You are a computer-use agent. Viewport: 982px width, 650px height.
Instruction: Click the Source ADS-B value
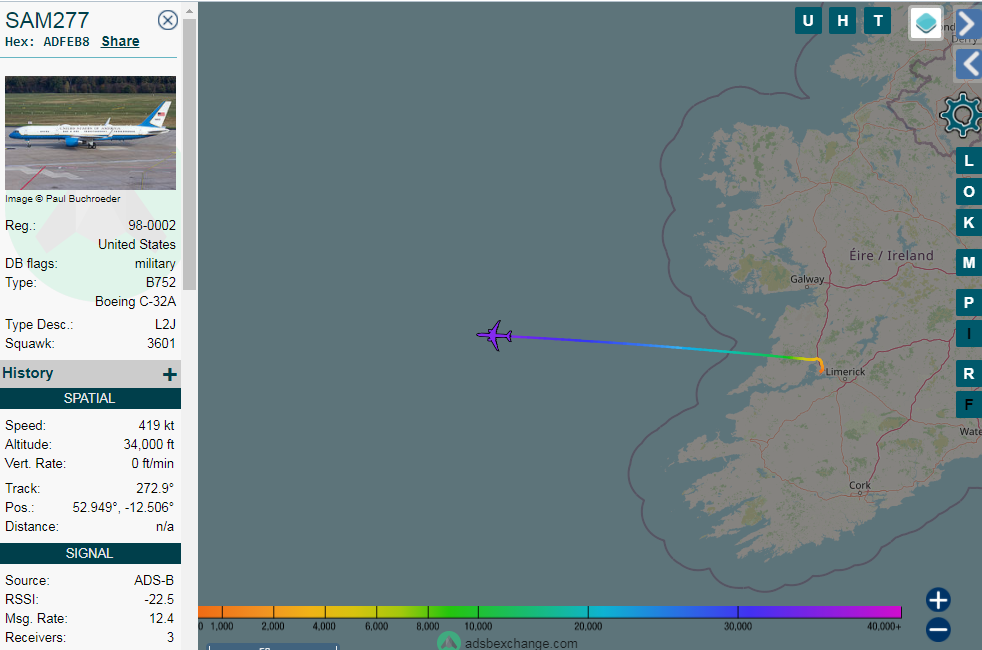[x=154, y=580]
